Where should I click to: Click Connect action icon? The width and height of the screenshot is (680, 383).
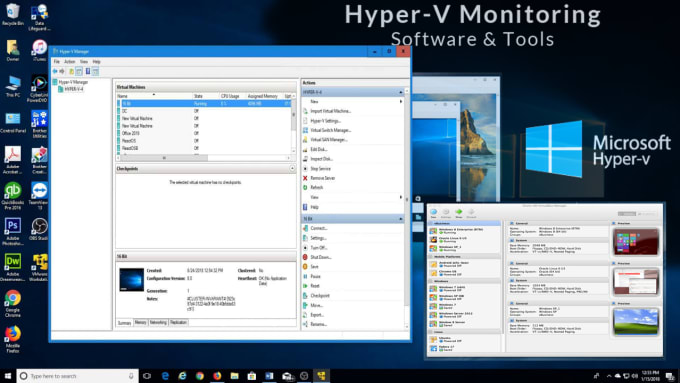point(305,228)
